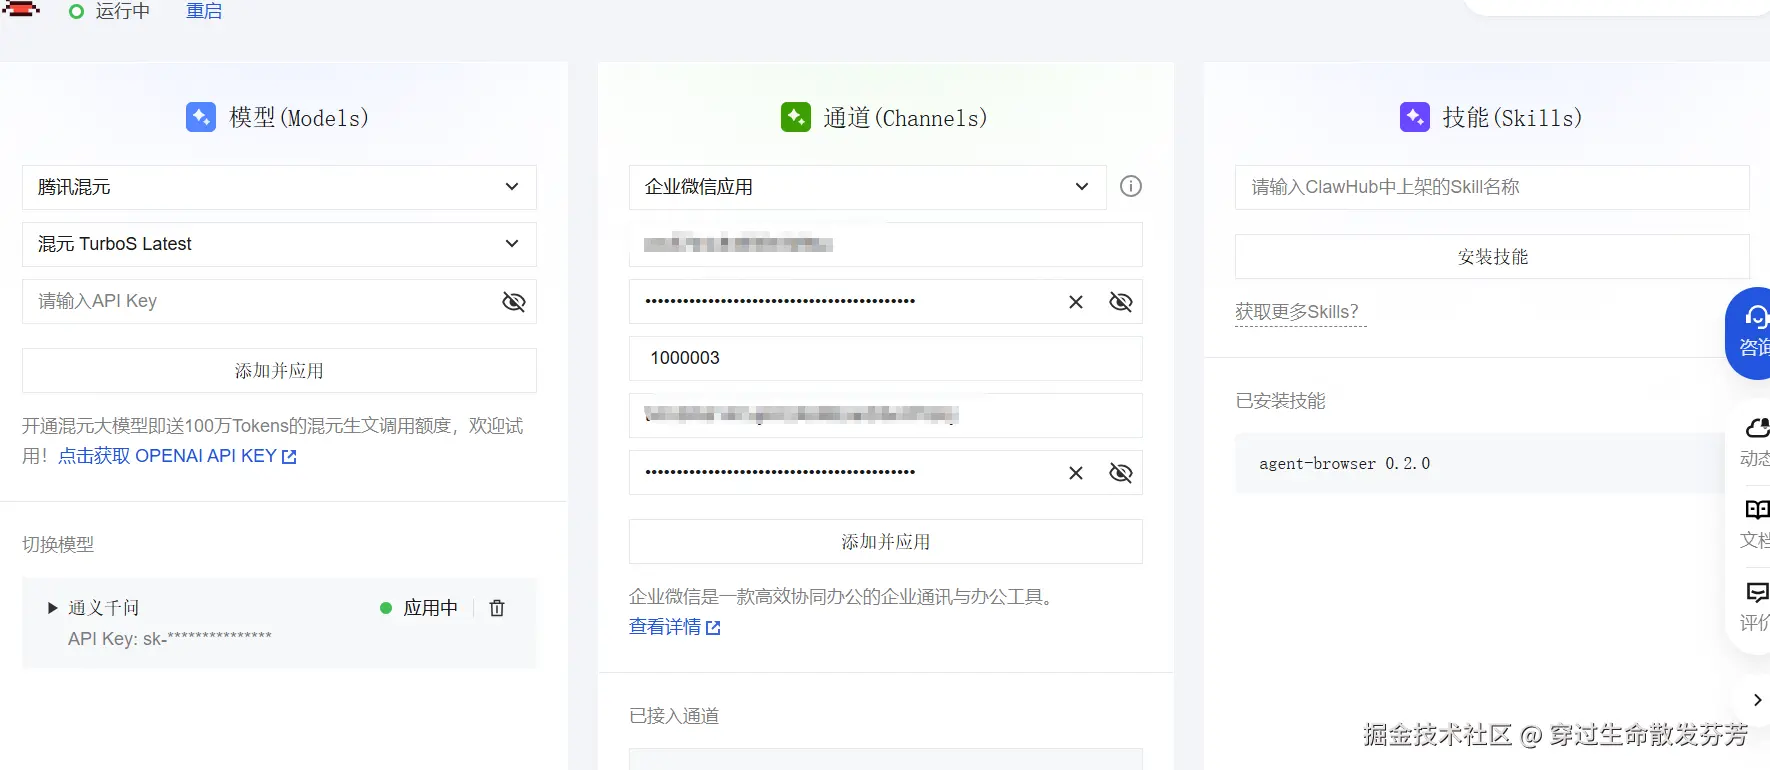The height and width of the screenshot is (770, 1770).
Task: Click the 安装技能 button
Action: [1492, 257]
